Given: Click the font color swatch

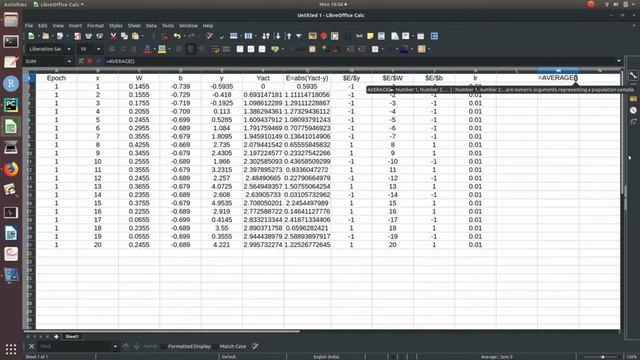Looking at the screenshot, I should 147,49.
